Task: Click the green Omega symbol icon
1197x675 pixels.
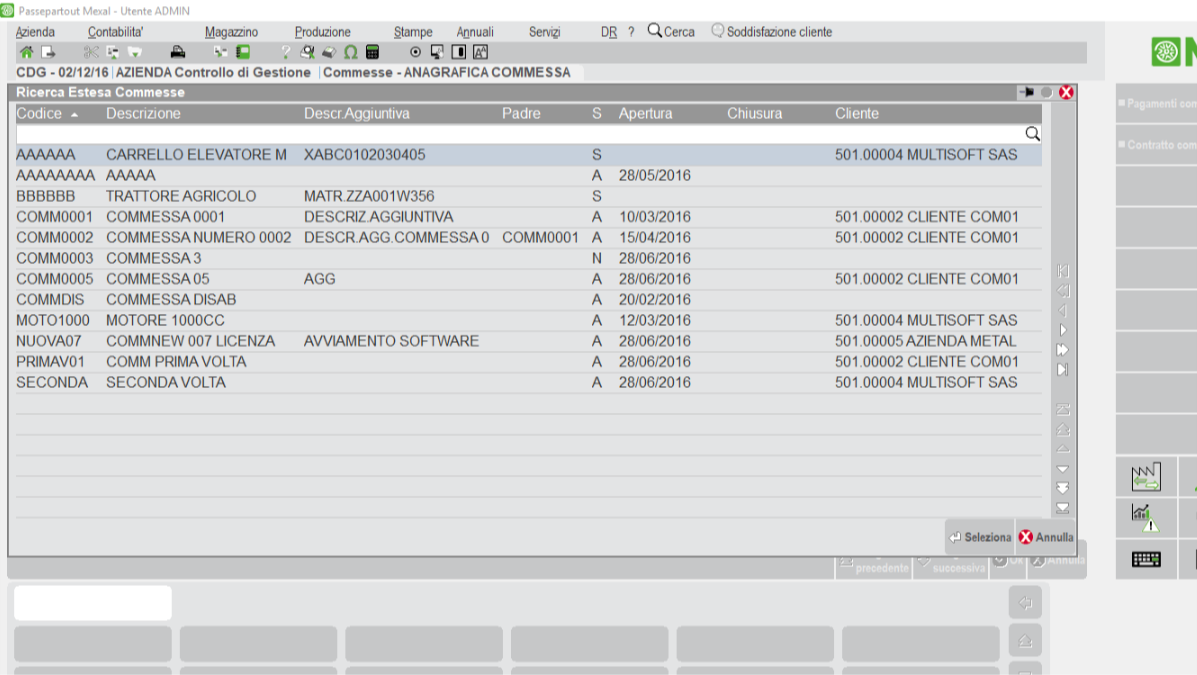Action: tap(350, 52)
